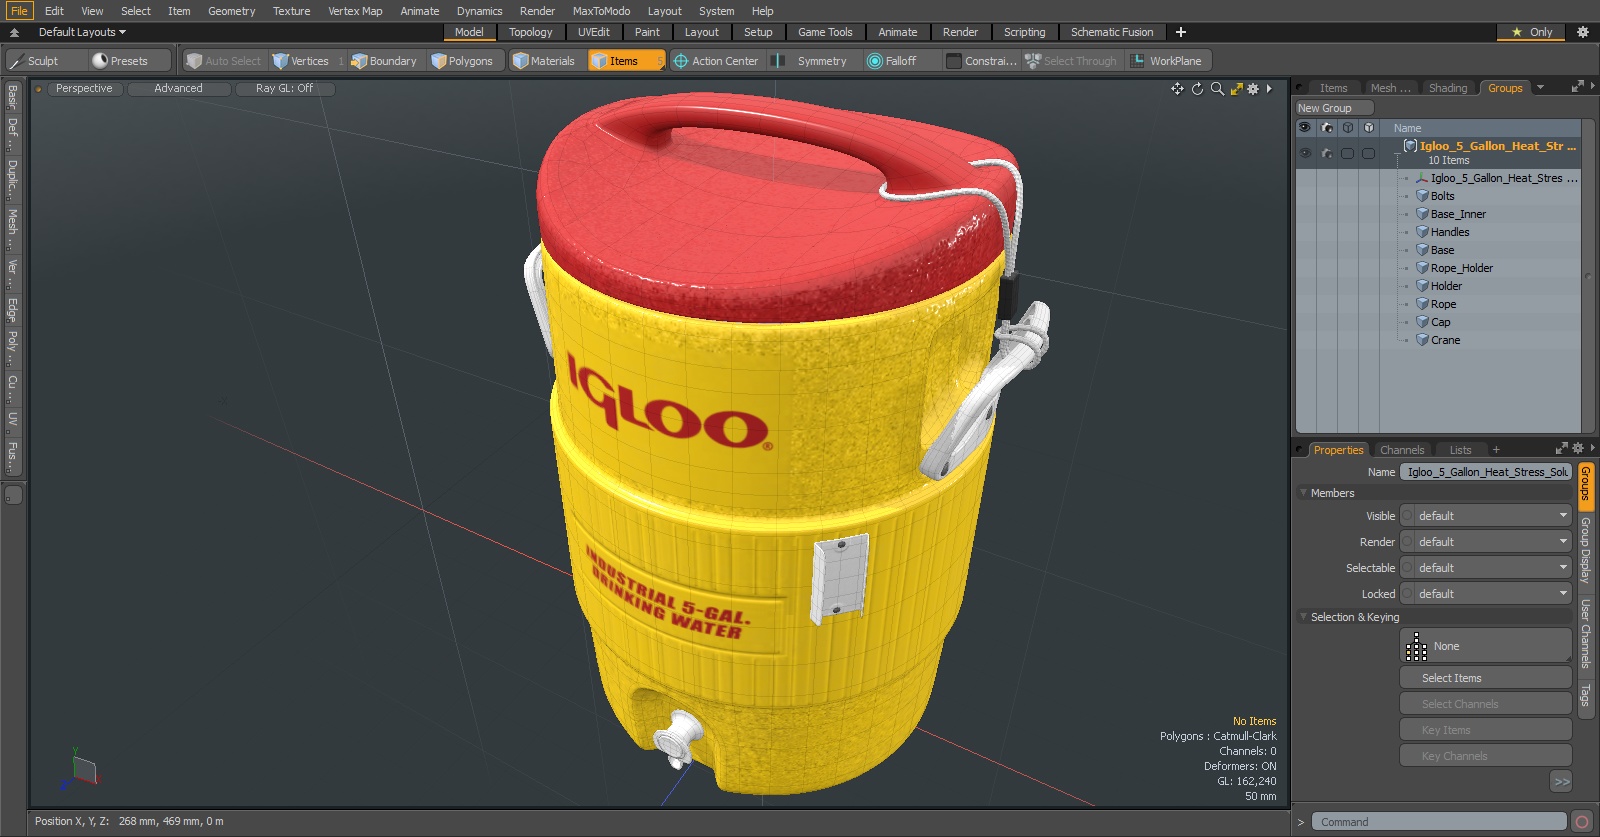This screenshot has width=1600, height=837.
Task: Click the Select Items button
Action: click(1485, 678)
